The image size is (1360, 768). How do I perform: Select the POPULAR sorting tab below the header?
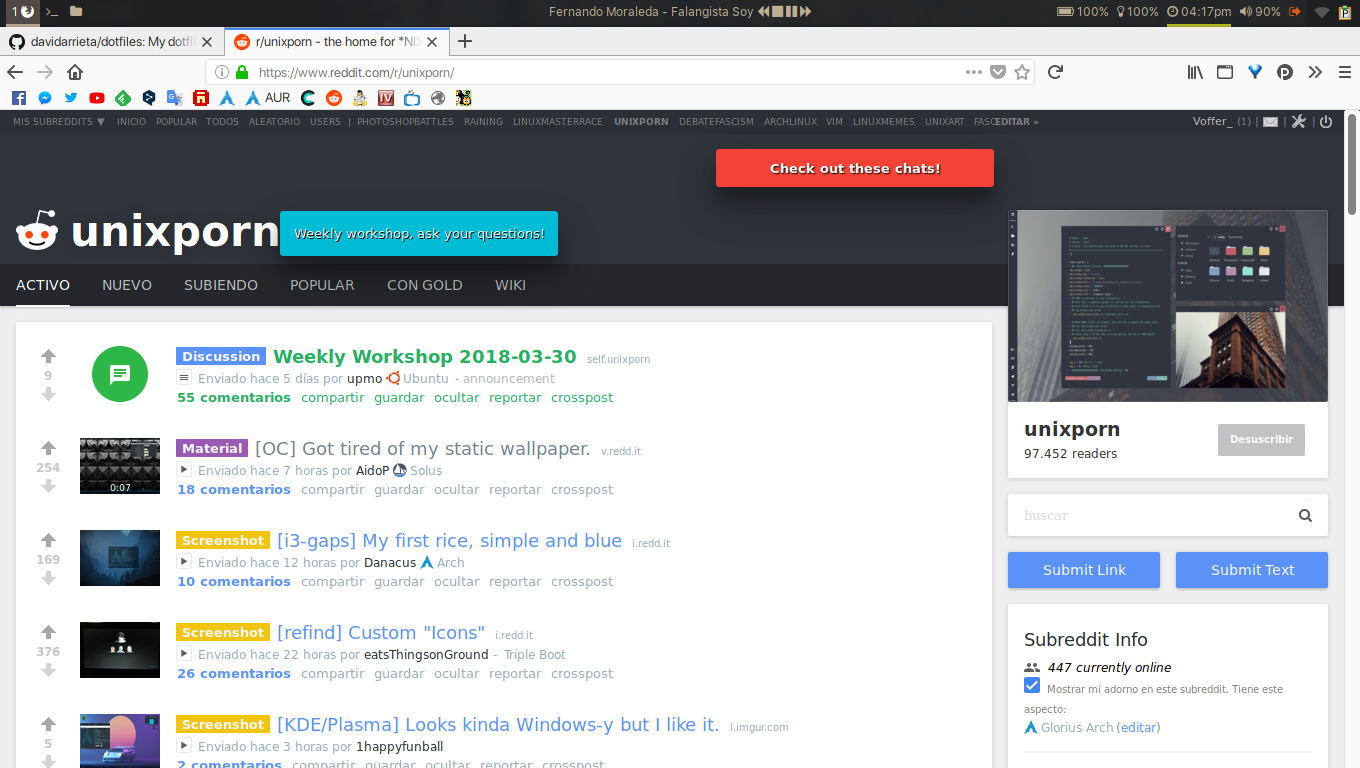pos(322,285)
